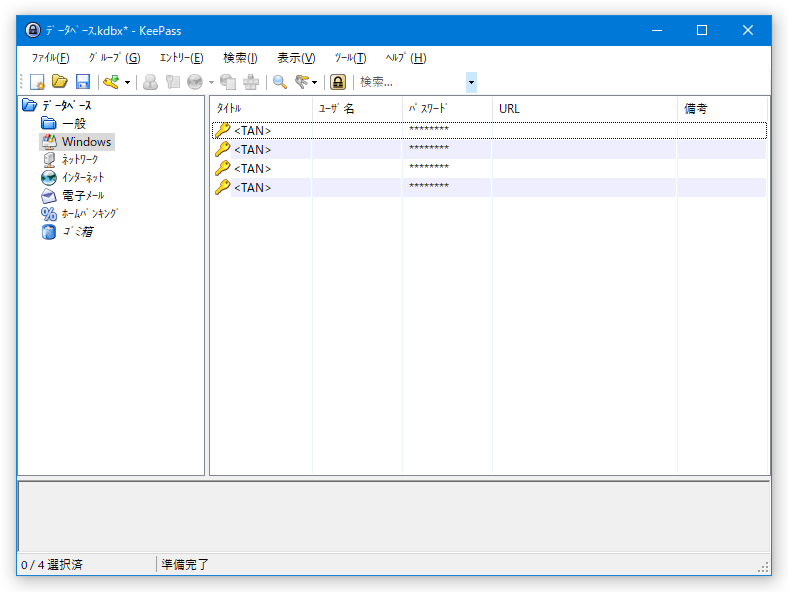
Task: Expand the quick search combo box arrow
Action: click(471, 82)
